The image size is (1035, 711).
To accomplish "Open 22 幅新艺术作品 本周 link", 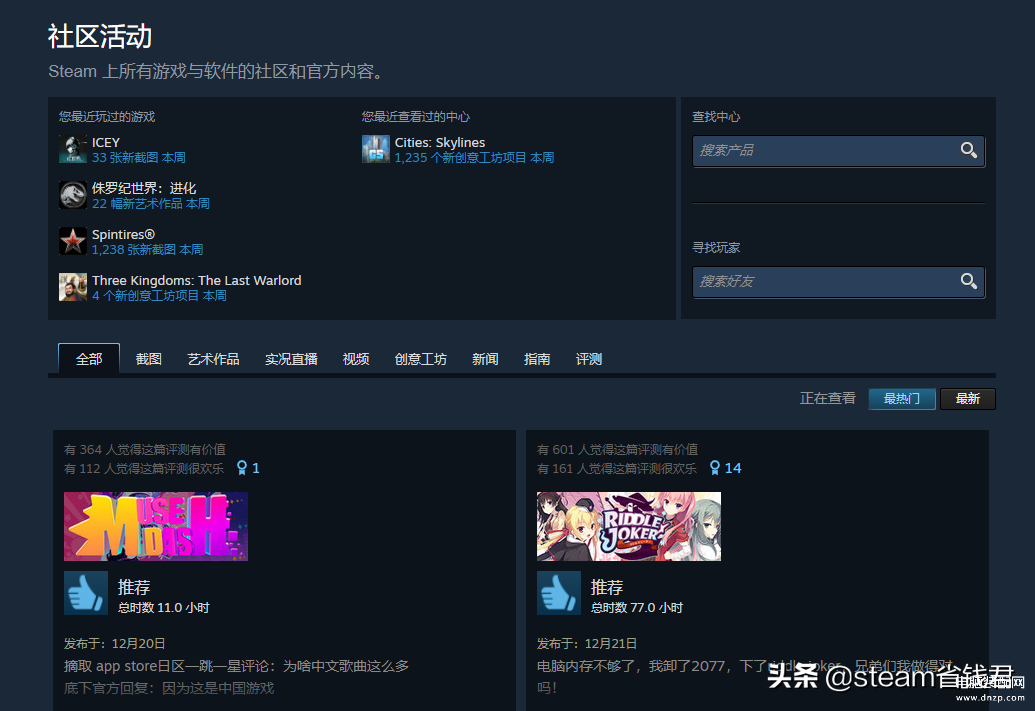I will [150, 203].
